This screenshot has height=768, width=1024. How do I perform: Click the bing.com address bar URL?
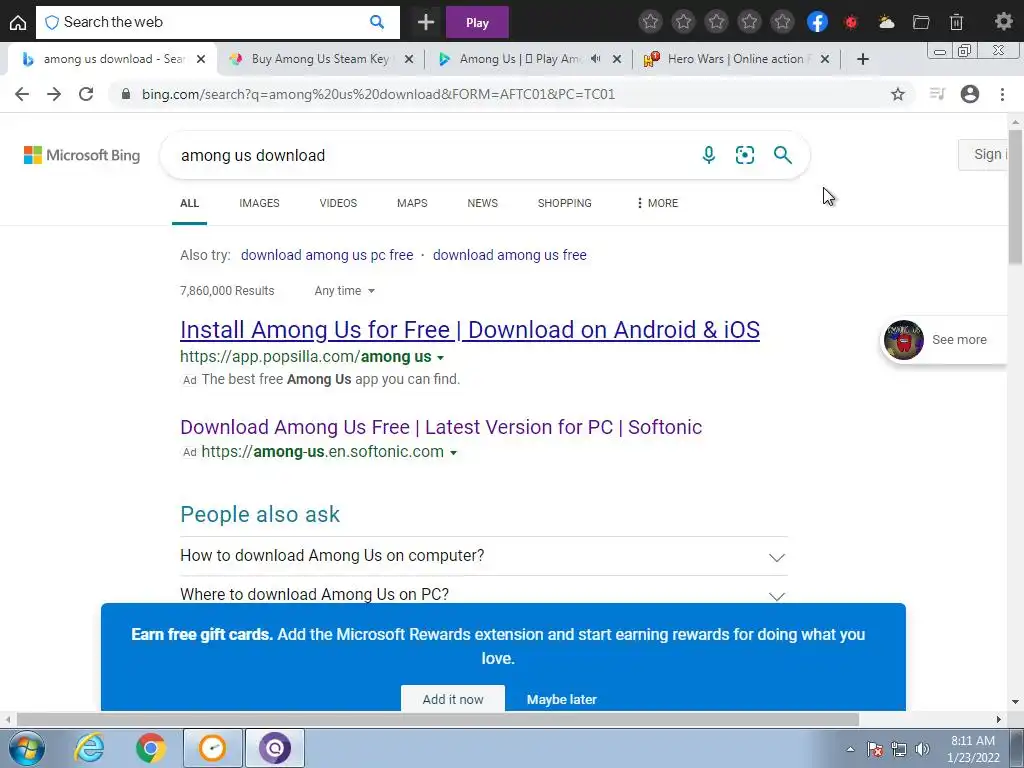pyautogui.click(x=378, y=94)
